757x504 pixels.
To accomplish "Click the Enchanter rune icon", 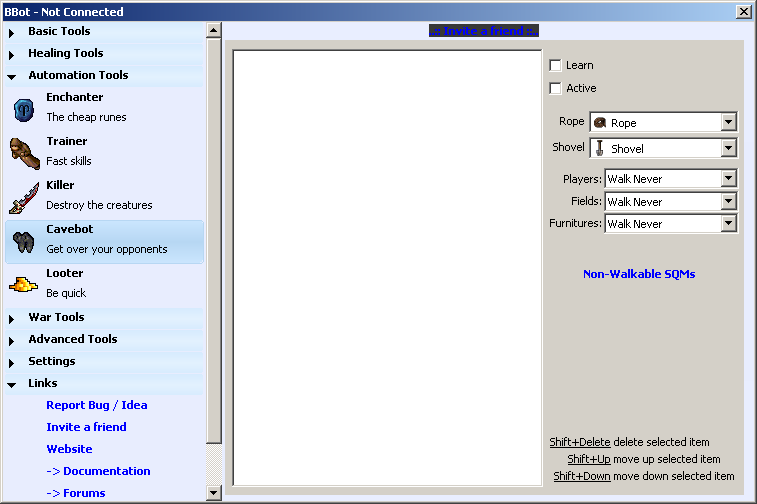I will click(x=24, y=109).
